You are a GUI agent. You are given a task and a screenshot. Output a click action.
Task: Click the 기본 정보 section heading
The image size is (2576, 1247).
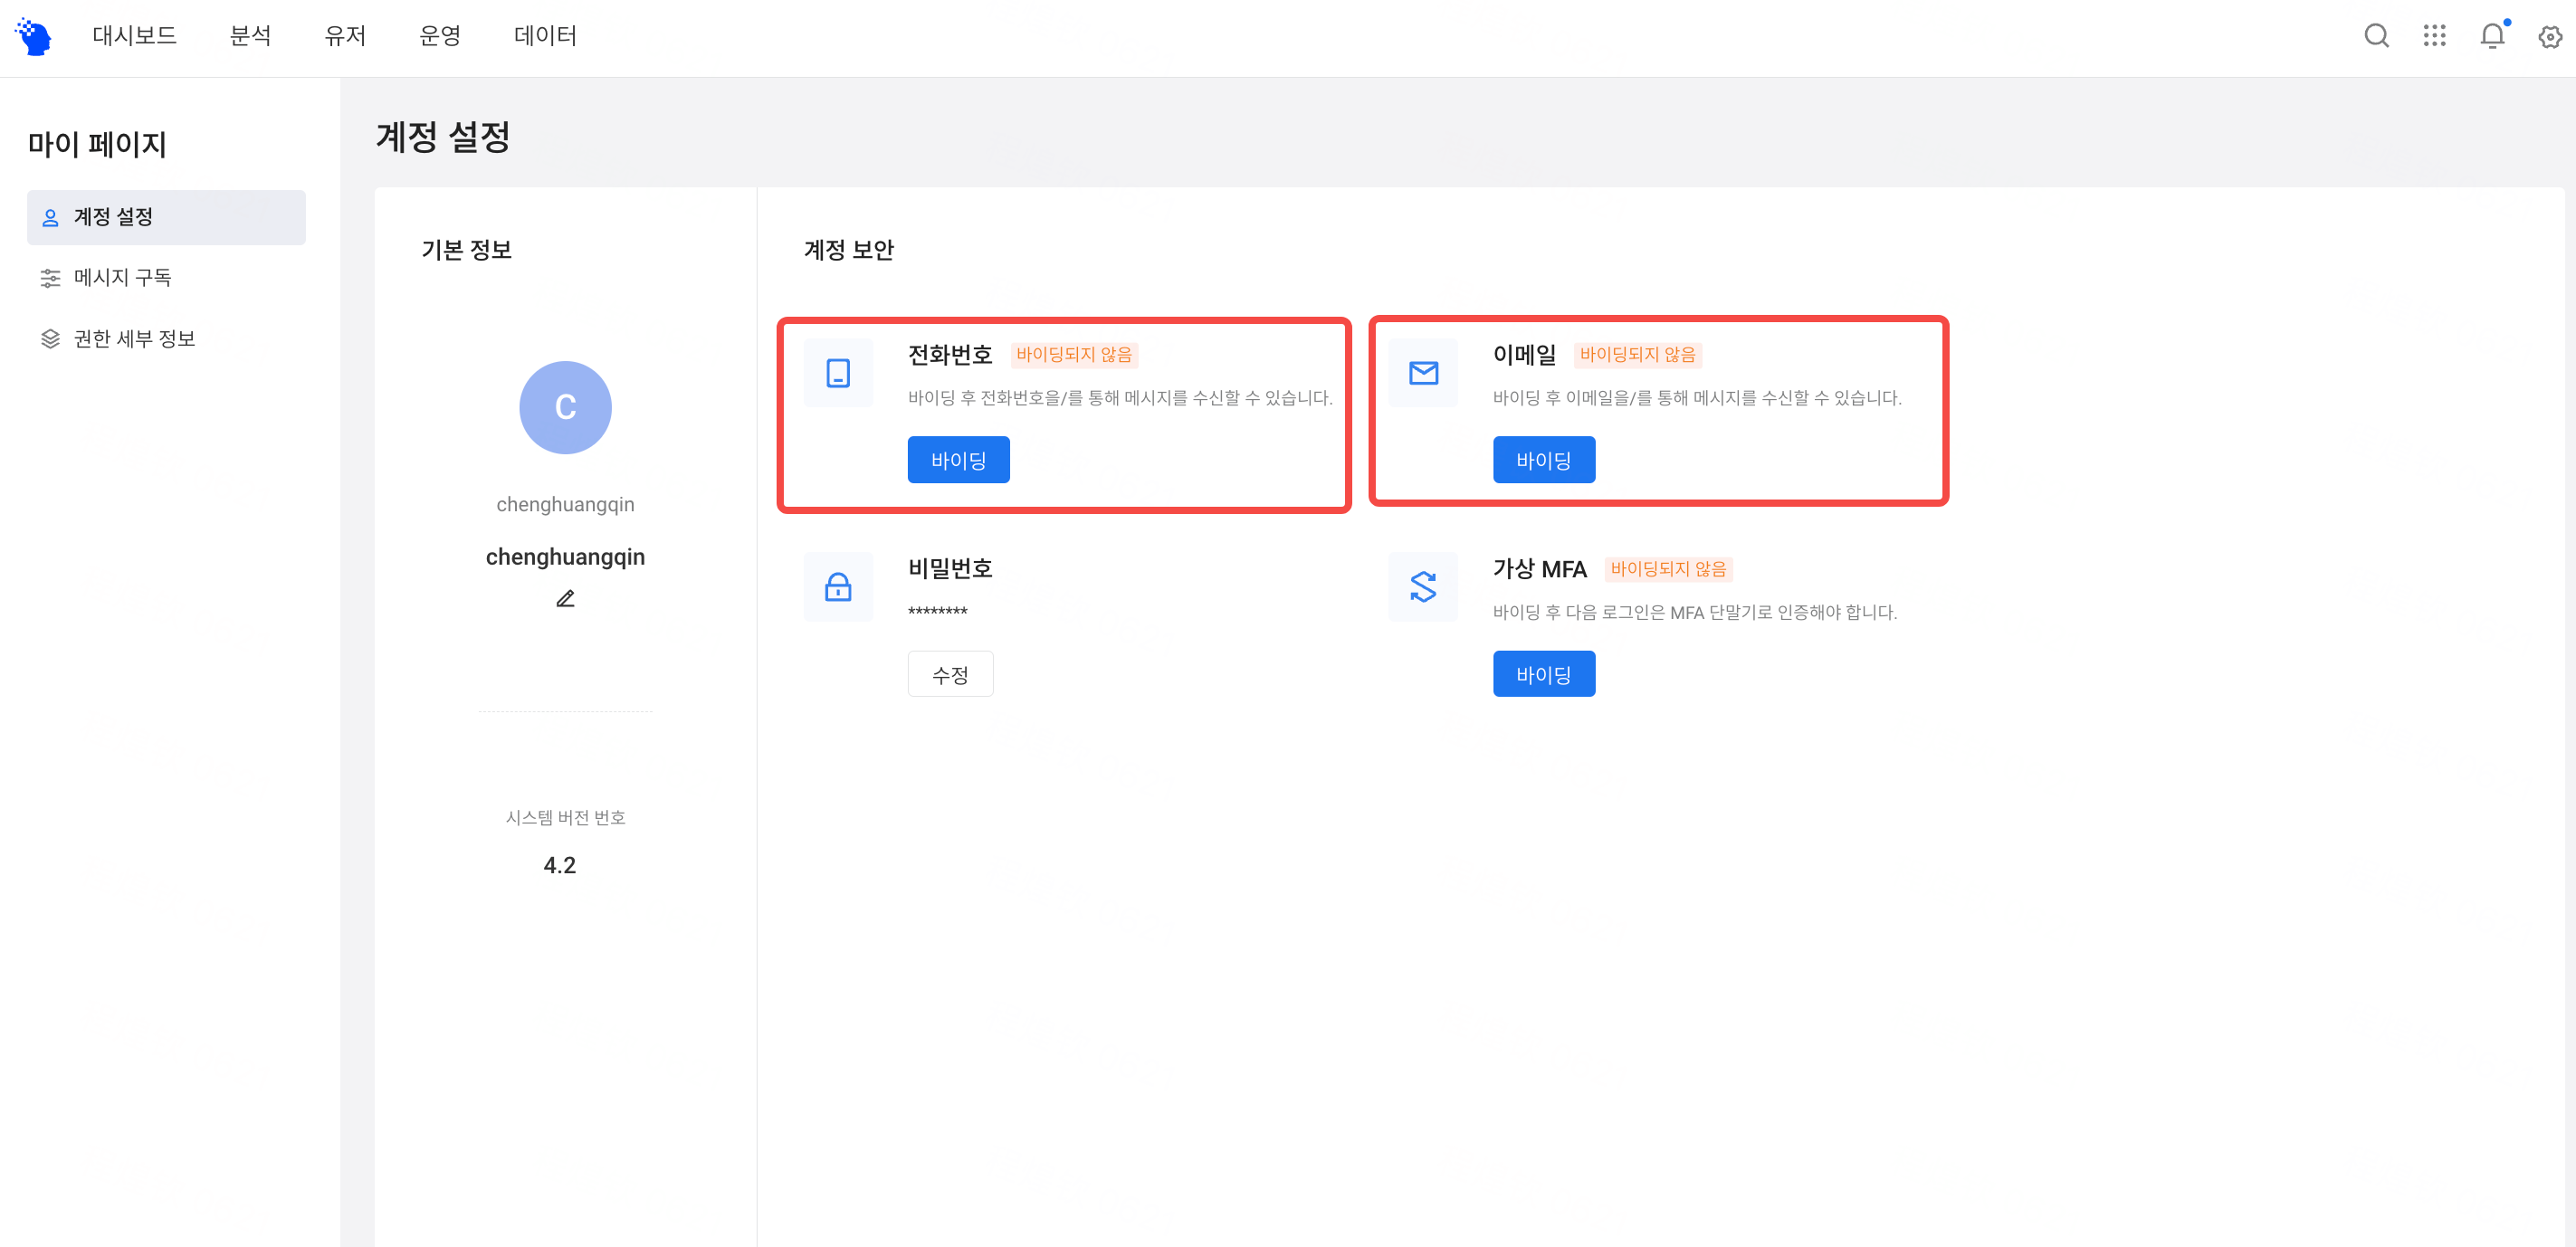(466, 250)
